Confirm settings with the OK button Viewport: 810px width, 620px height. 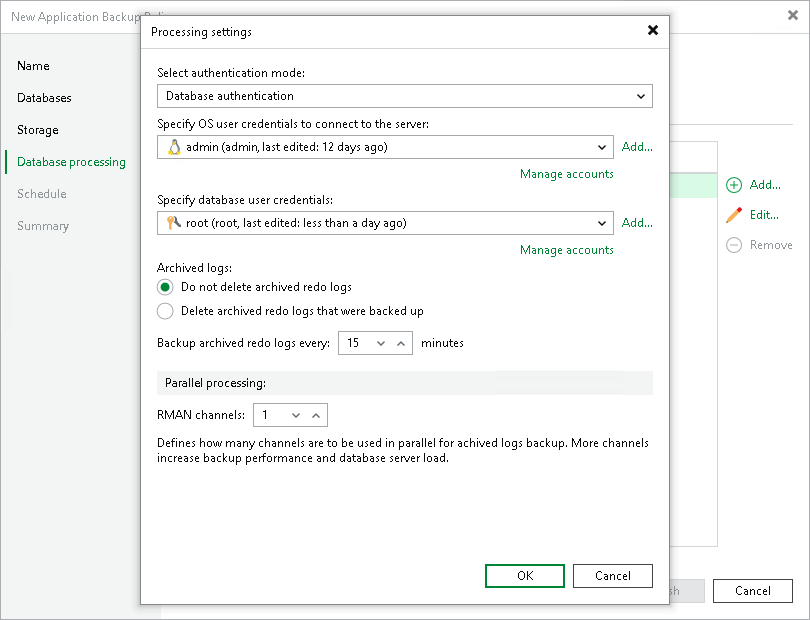point(524,576)
